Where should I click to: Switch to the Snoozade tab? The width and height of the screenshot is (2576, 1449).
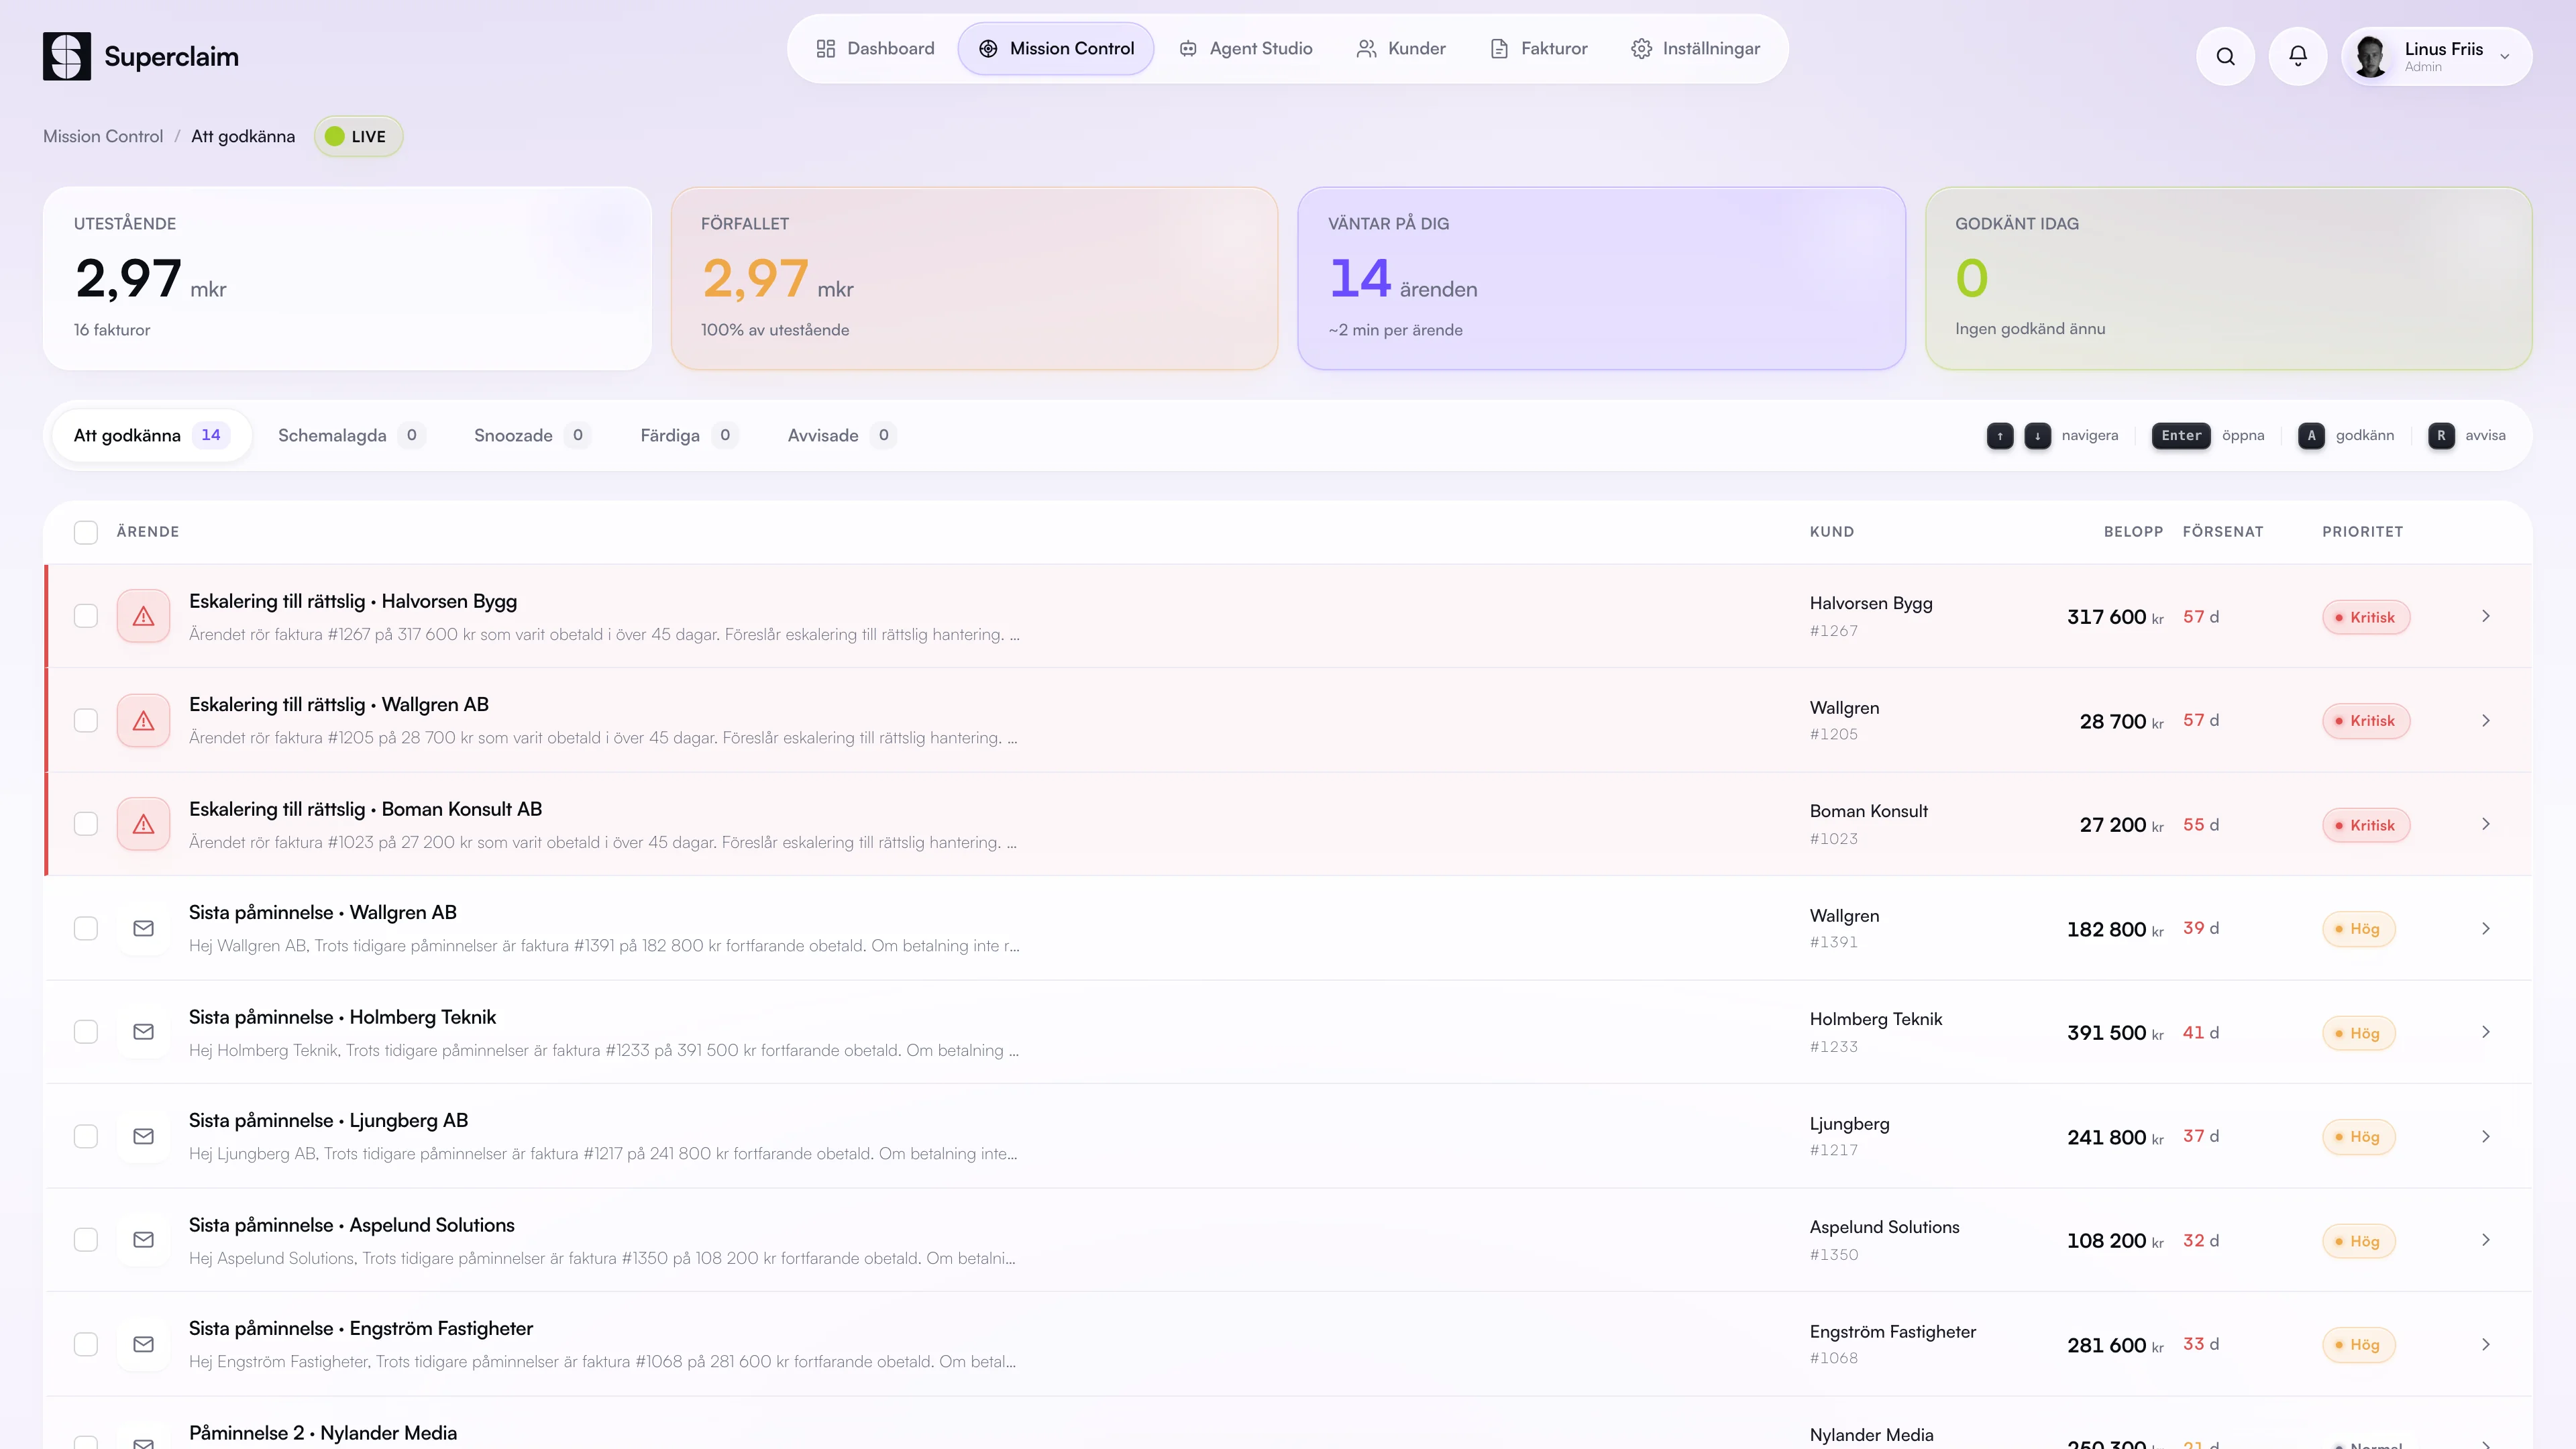click(532, 435)
